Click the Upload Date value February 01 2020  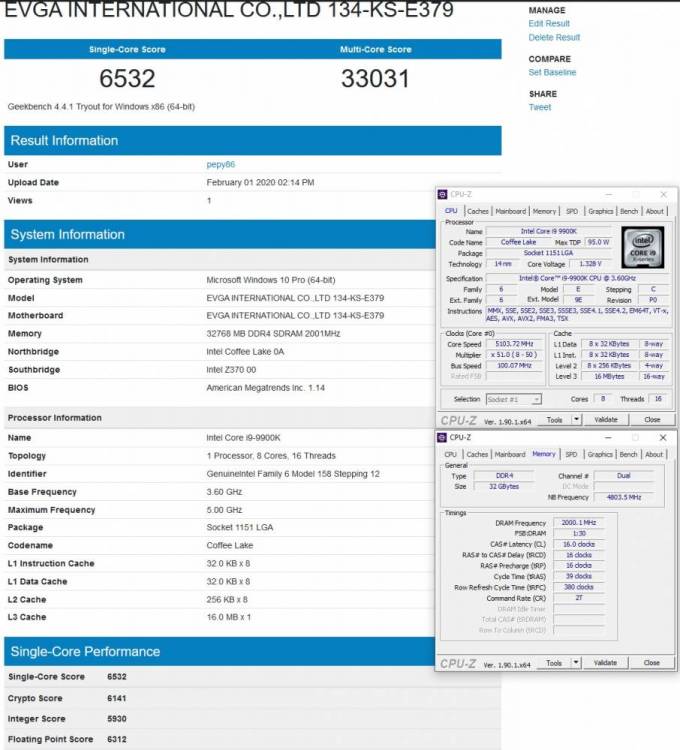pyautogui.click(x=260, y=182)
